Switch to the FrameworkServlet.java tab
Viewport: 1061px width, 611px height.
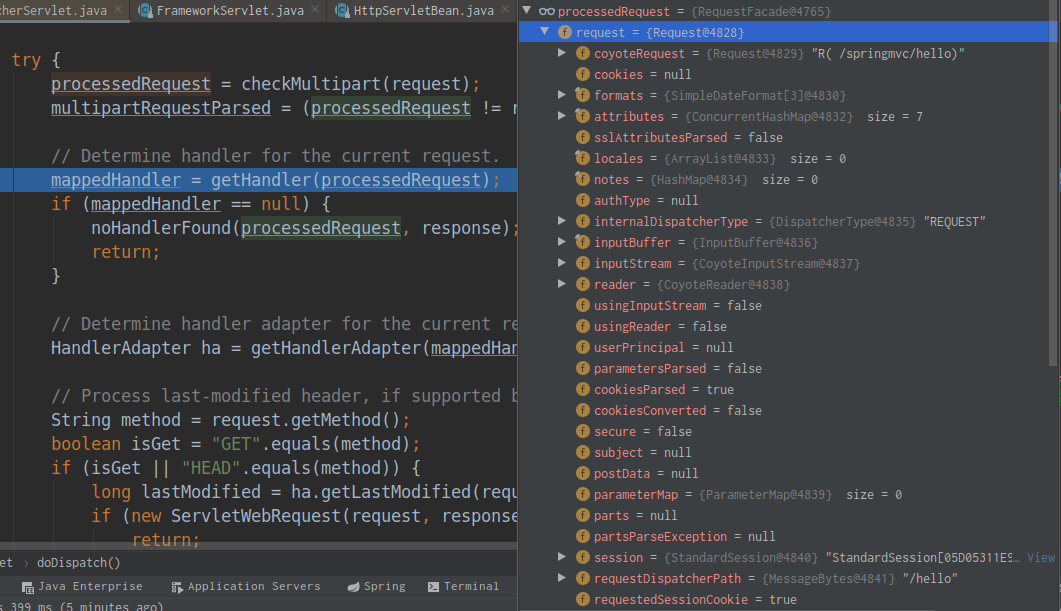[x=229, y=11]
